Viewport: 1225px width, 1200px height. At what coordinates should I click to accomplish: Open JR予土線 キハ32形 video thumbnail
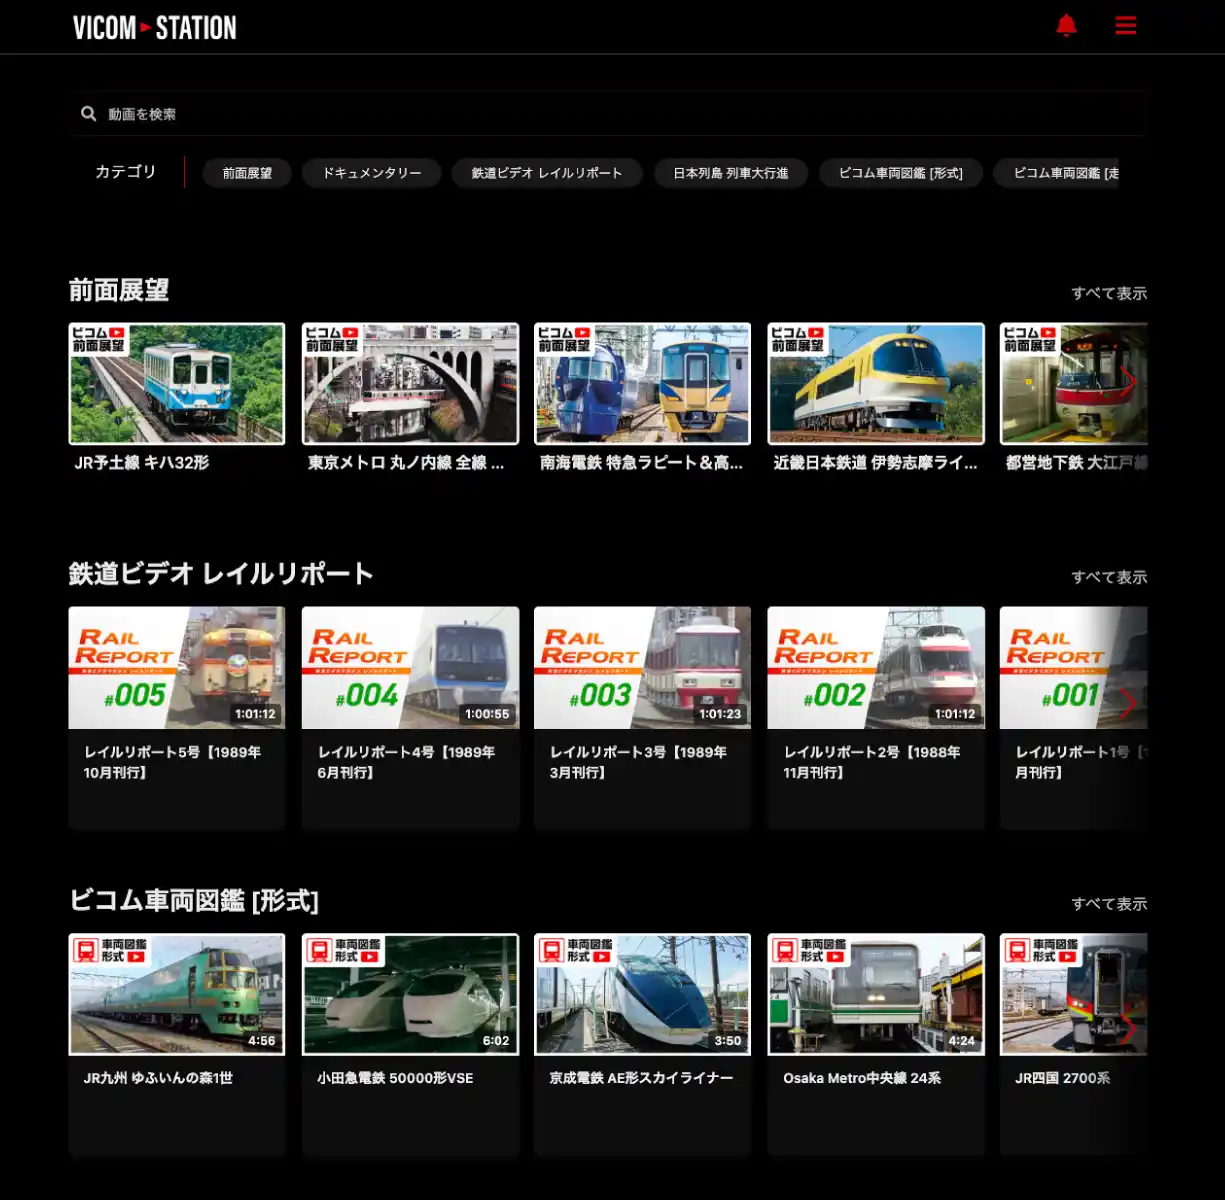pyautogui.click(x=177, y=384)
